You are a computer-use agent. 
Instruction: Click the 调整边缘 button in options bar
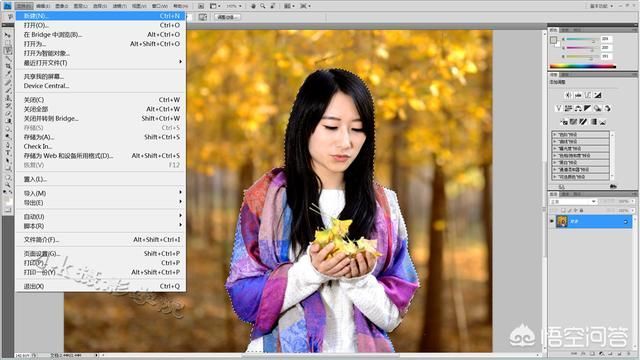pyautogui.click(x=227, y=17)
